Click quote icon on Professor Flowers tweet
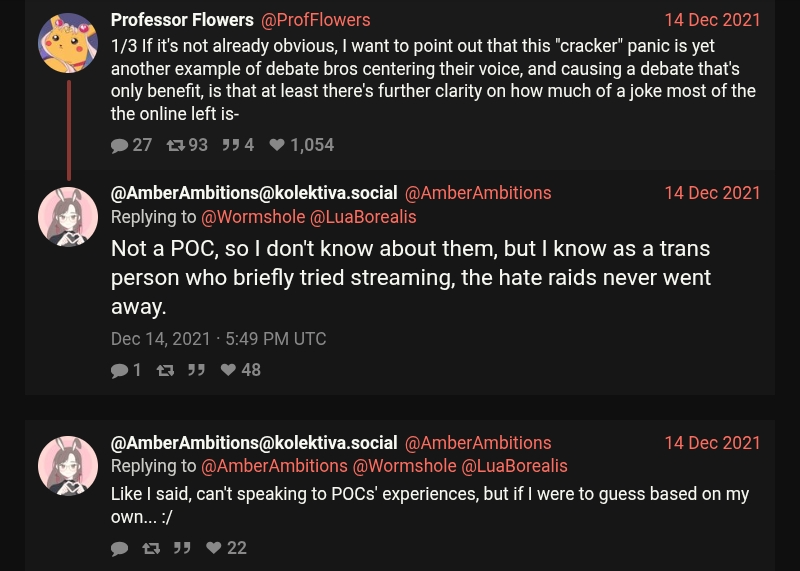Viewport: 800px width, 571px height. 231,146
